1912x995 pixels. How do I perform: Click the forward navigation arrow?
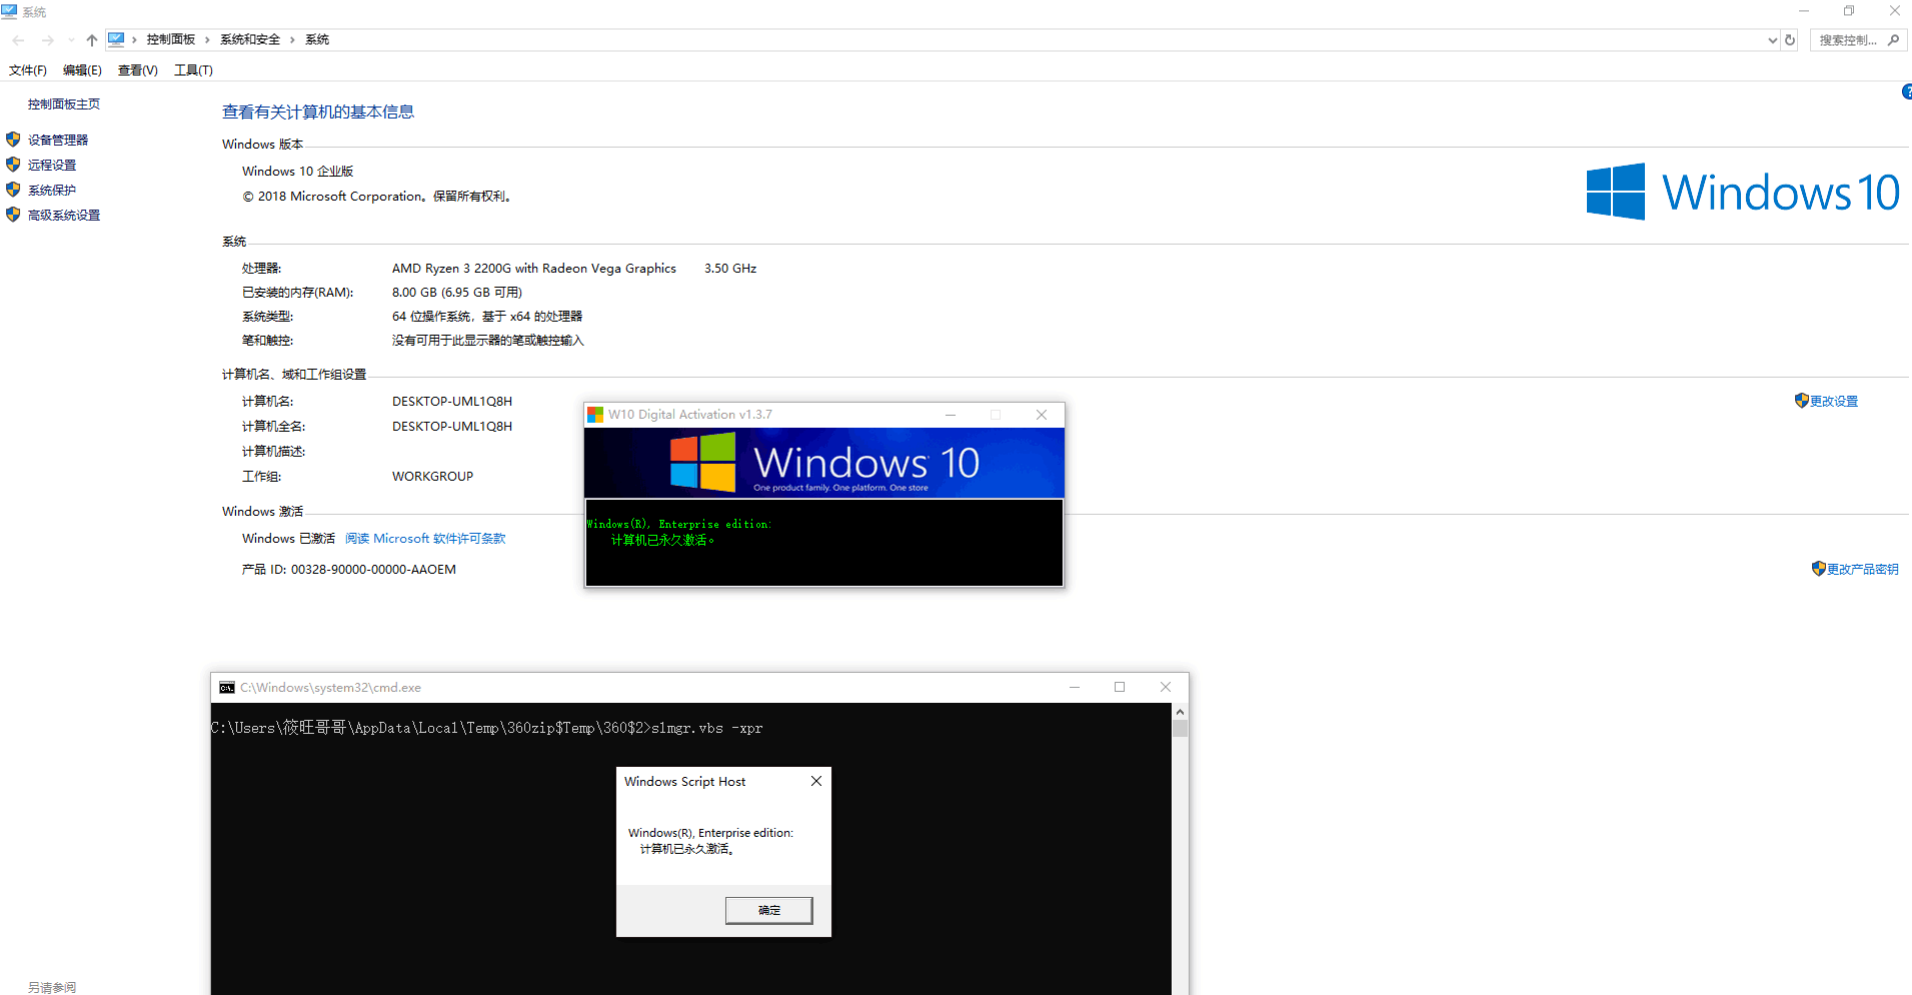(47, 39)
